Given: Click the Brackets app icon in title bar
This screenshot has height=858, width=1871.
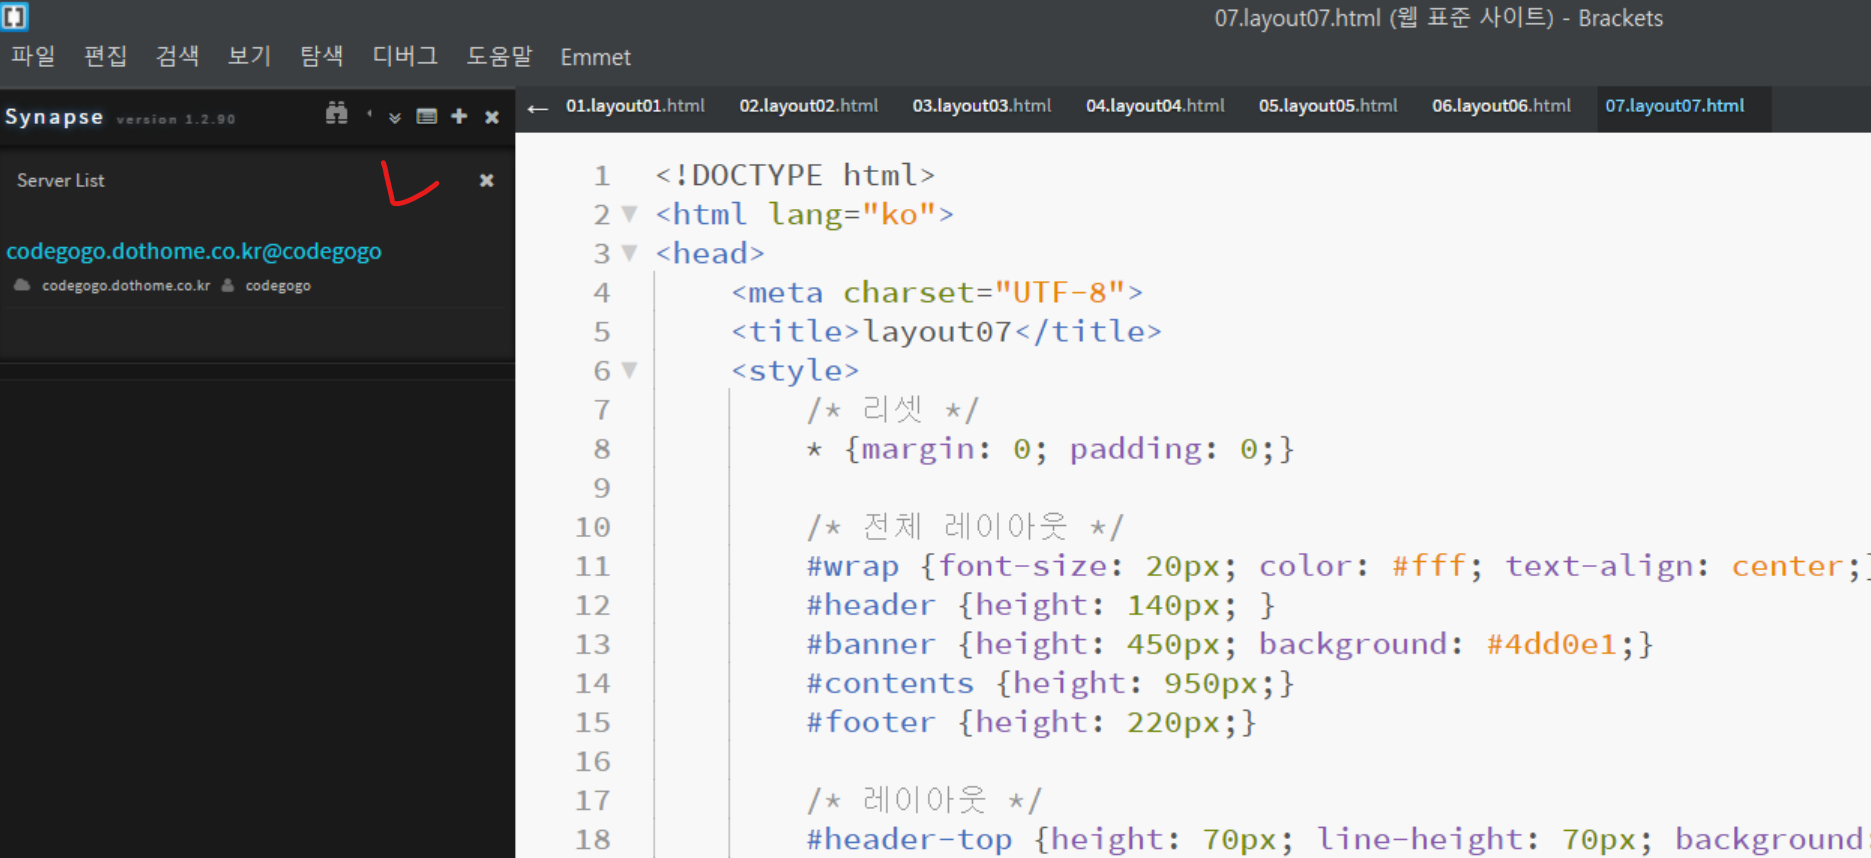Looking at the screenshot, I should point(15,17).
